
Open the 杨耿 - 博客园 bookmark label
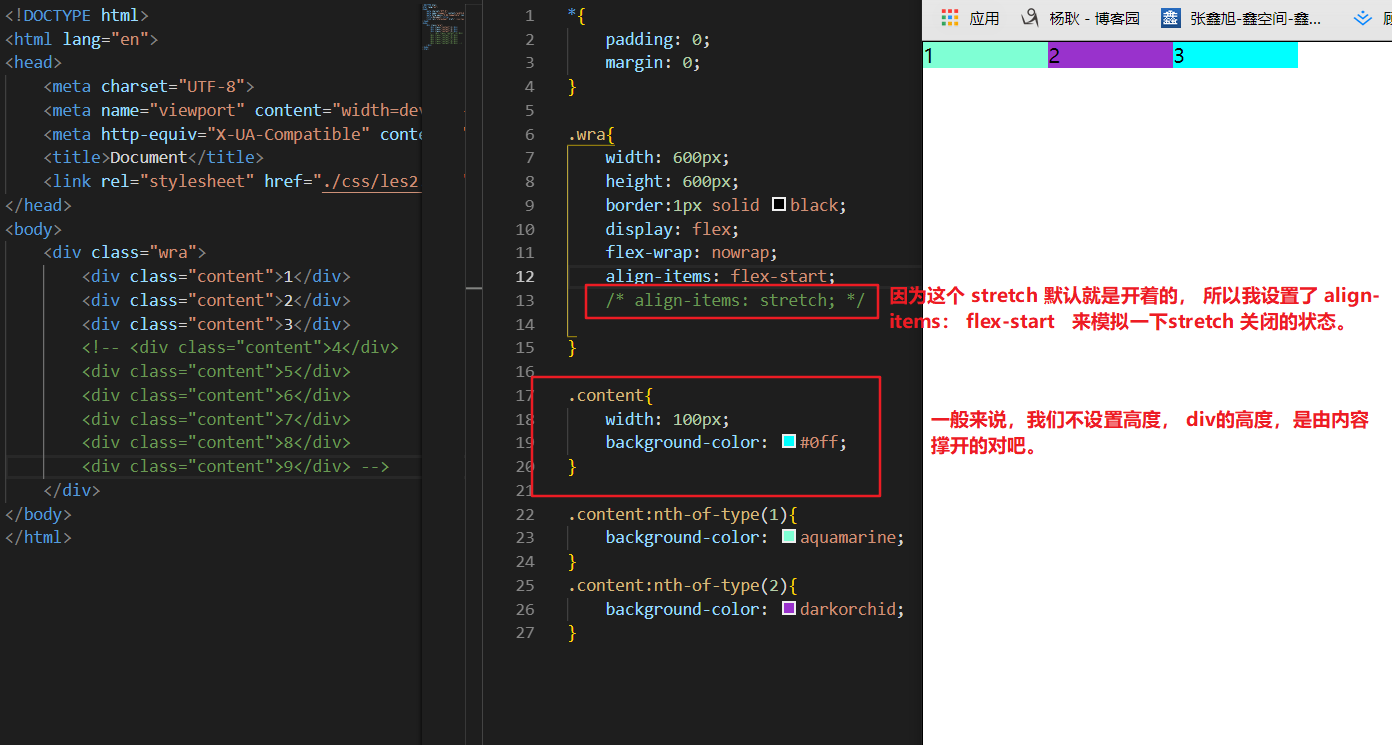coord(1094,18)
